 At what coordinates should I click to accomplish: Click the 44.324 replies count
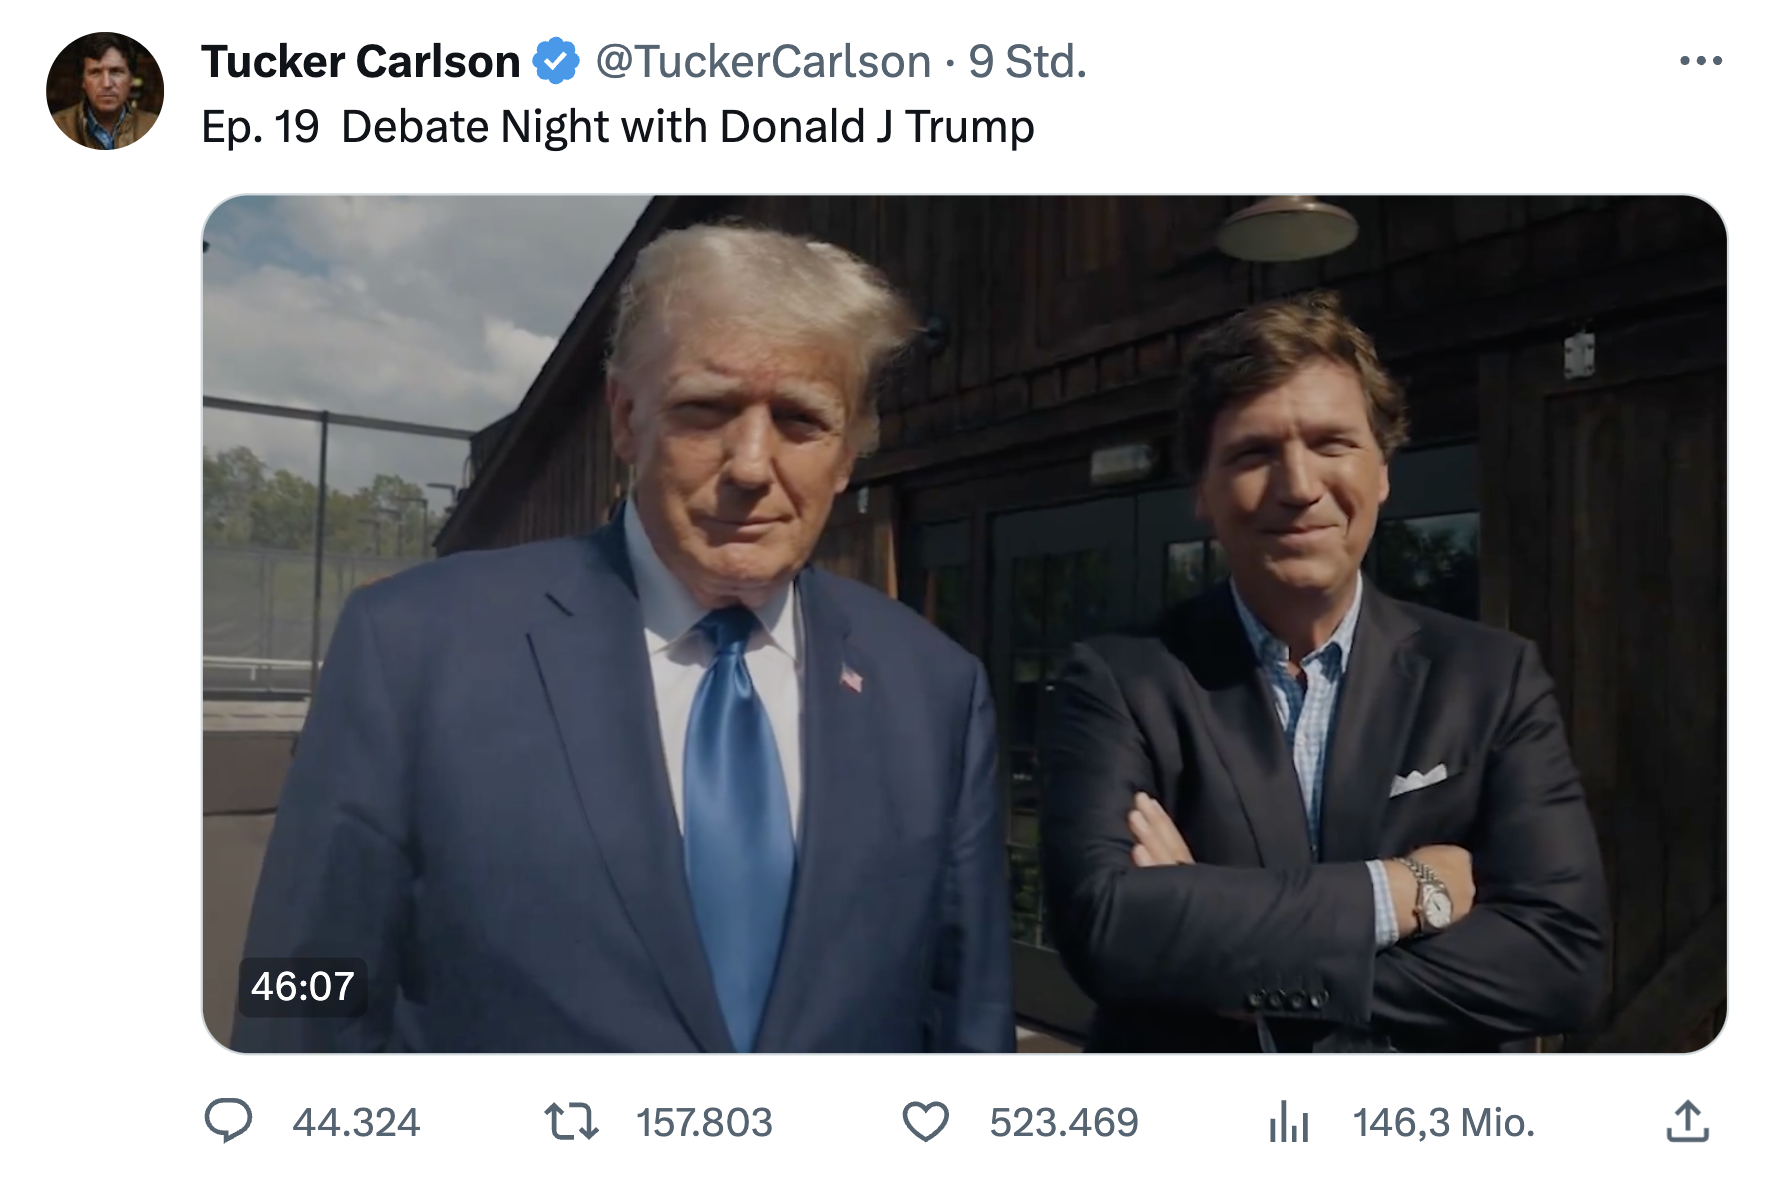pos(356,1122)
